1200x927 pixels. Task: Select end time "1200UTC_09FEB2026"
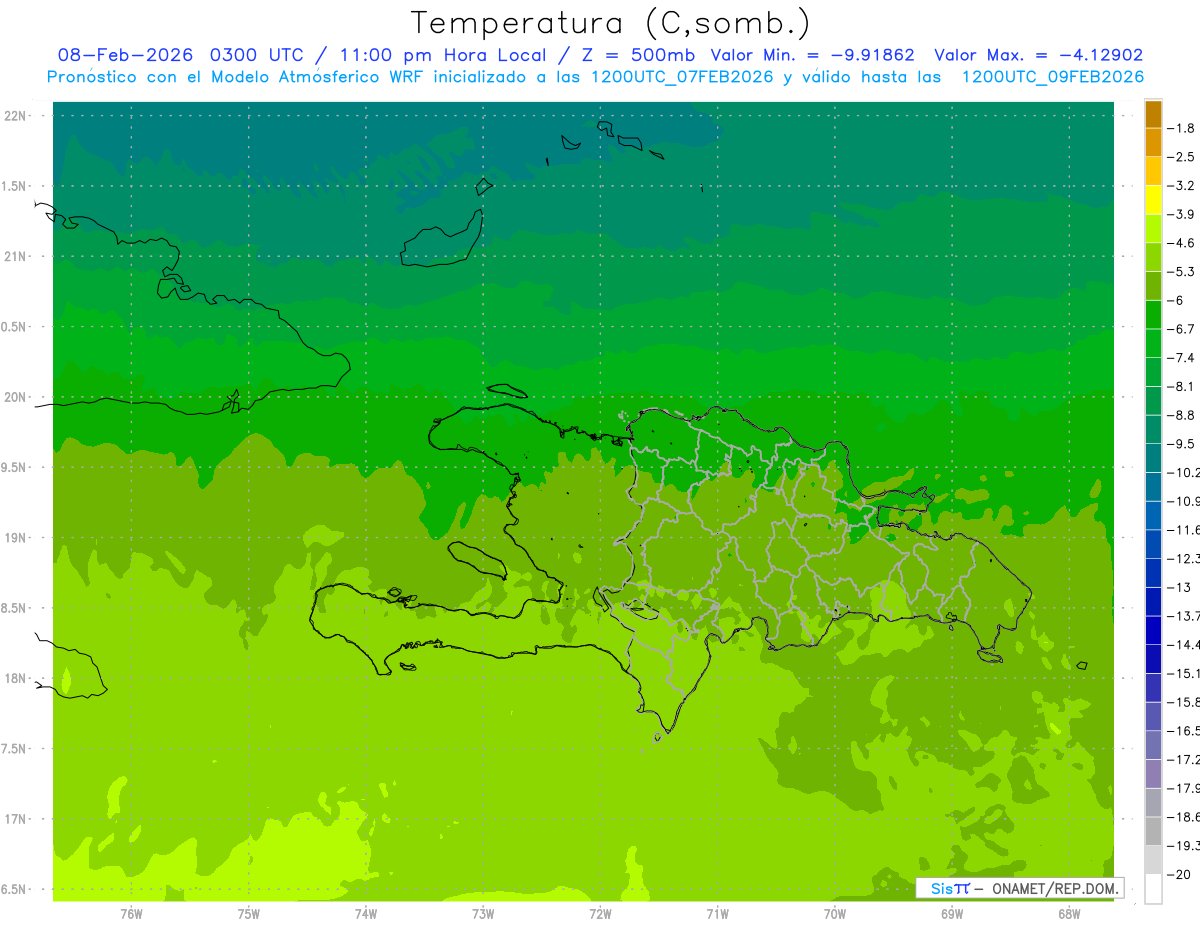(x=1052, y=77)
